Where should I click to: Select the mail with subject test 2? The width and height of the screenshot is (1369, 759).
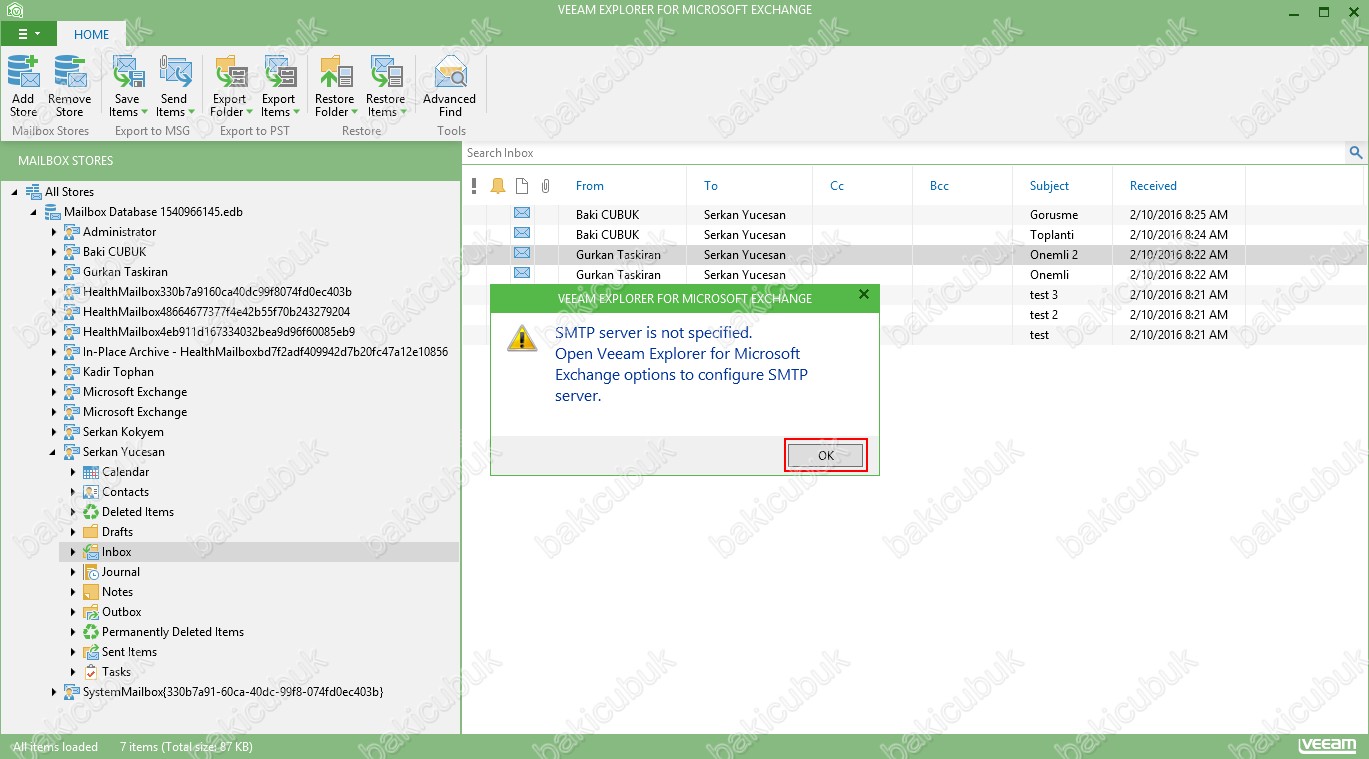[x=1043, y=315]
